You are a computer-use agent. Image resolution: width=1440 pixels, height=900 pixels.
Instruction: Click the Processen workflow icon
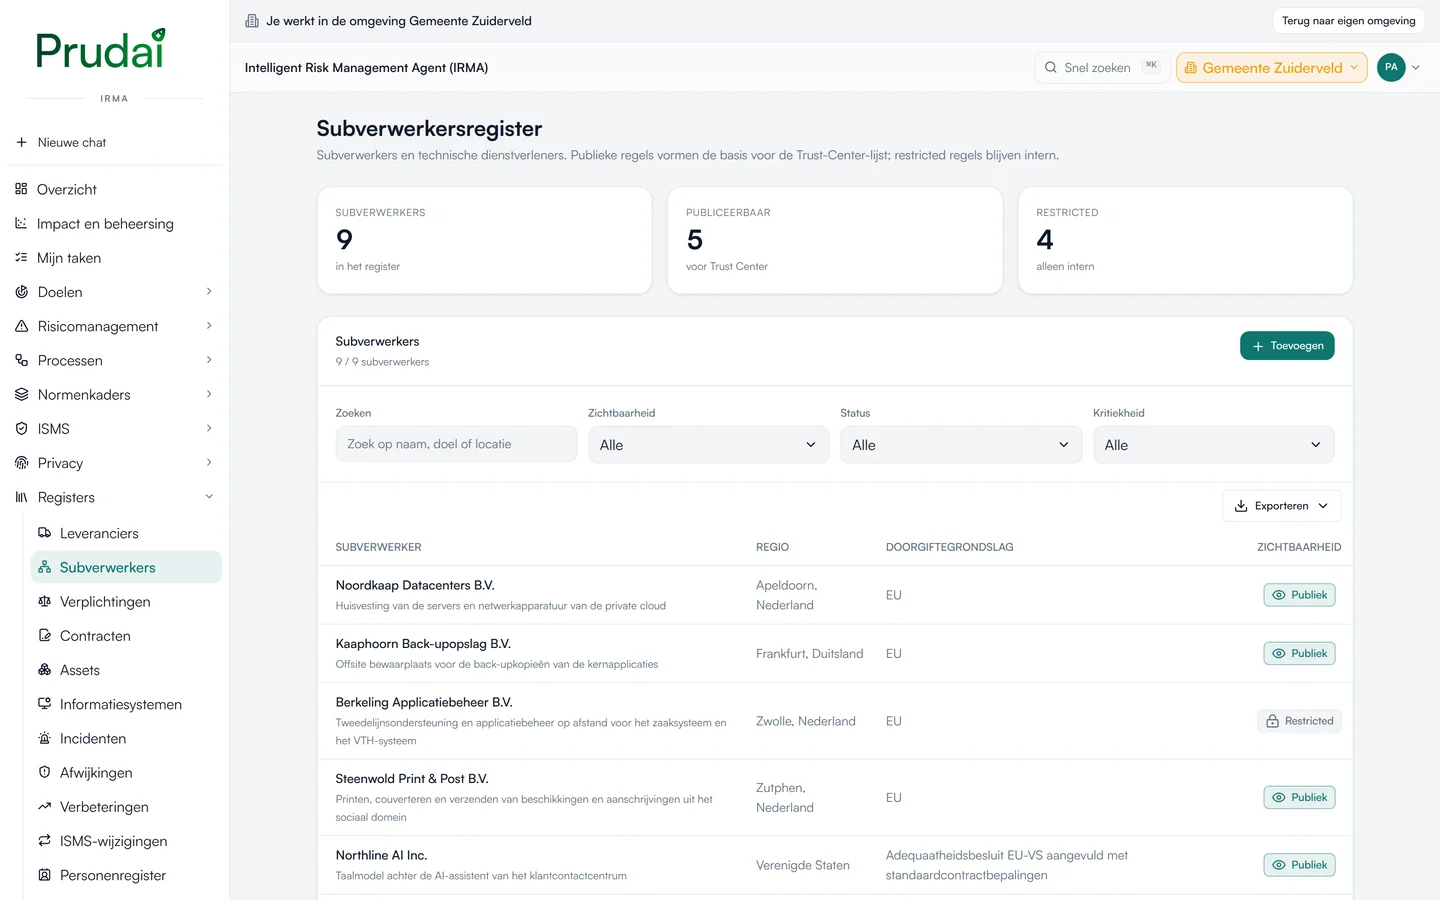(x=21, y=360)
